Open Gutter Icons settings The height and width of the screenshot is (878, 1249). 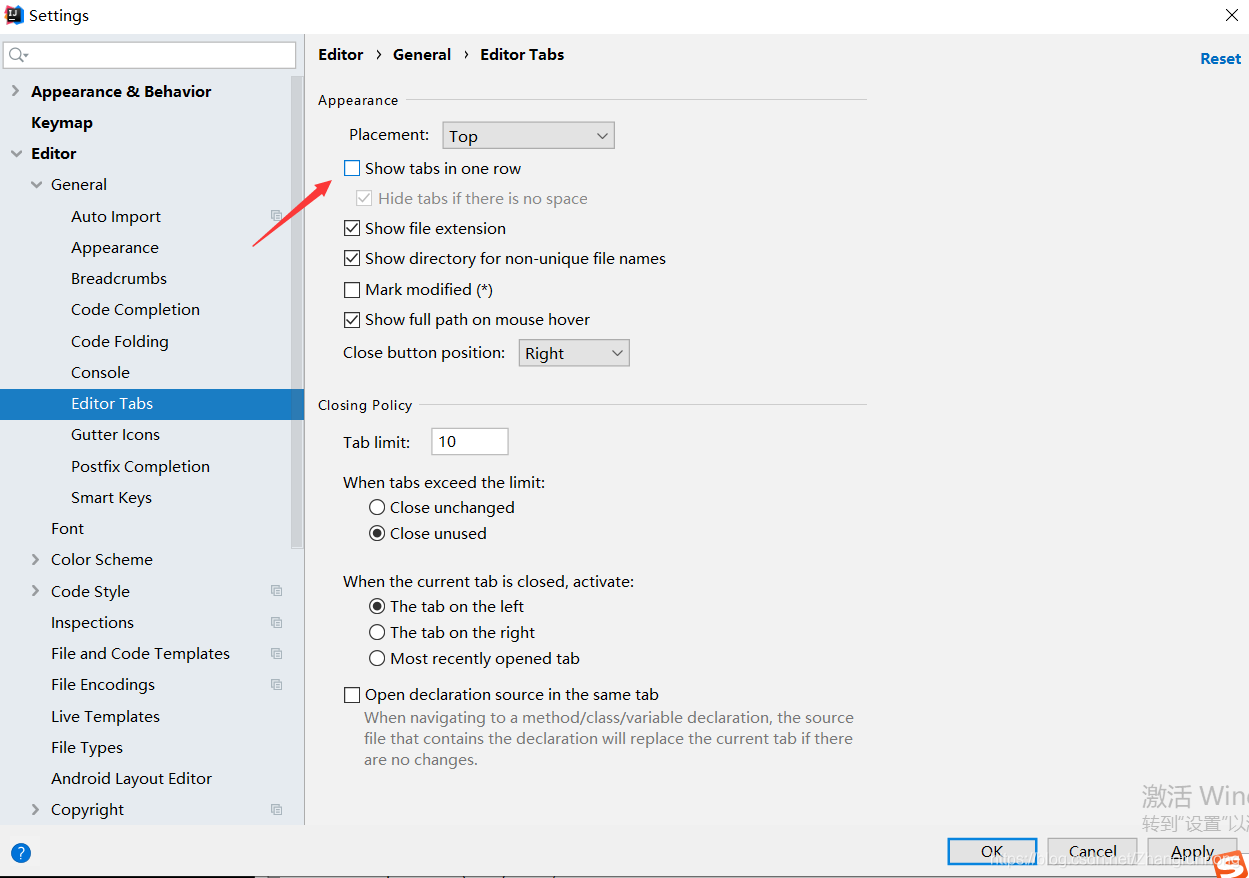[116, 434]
